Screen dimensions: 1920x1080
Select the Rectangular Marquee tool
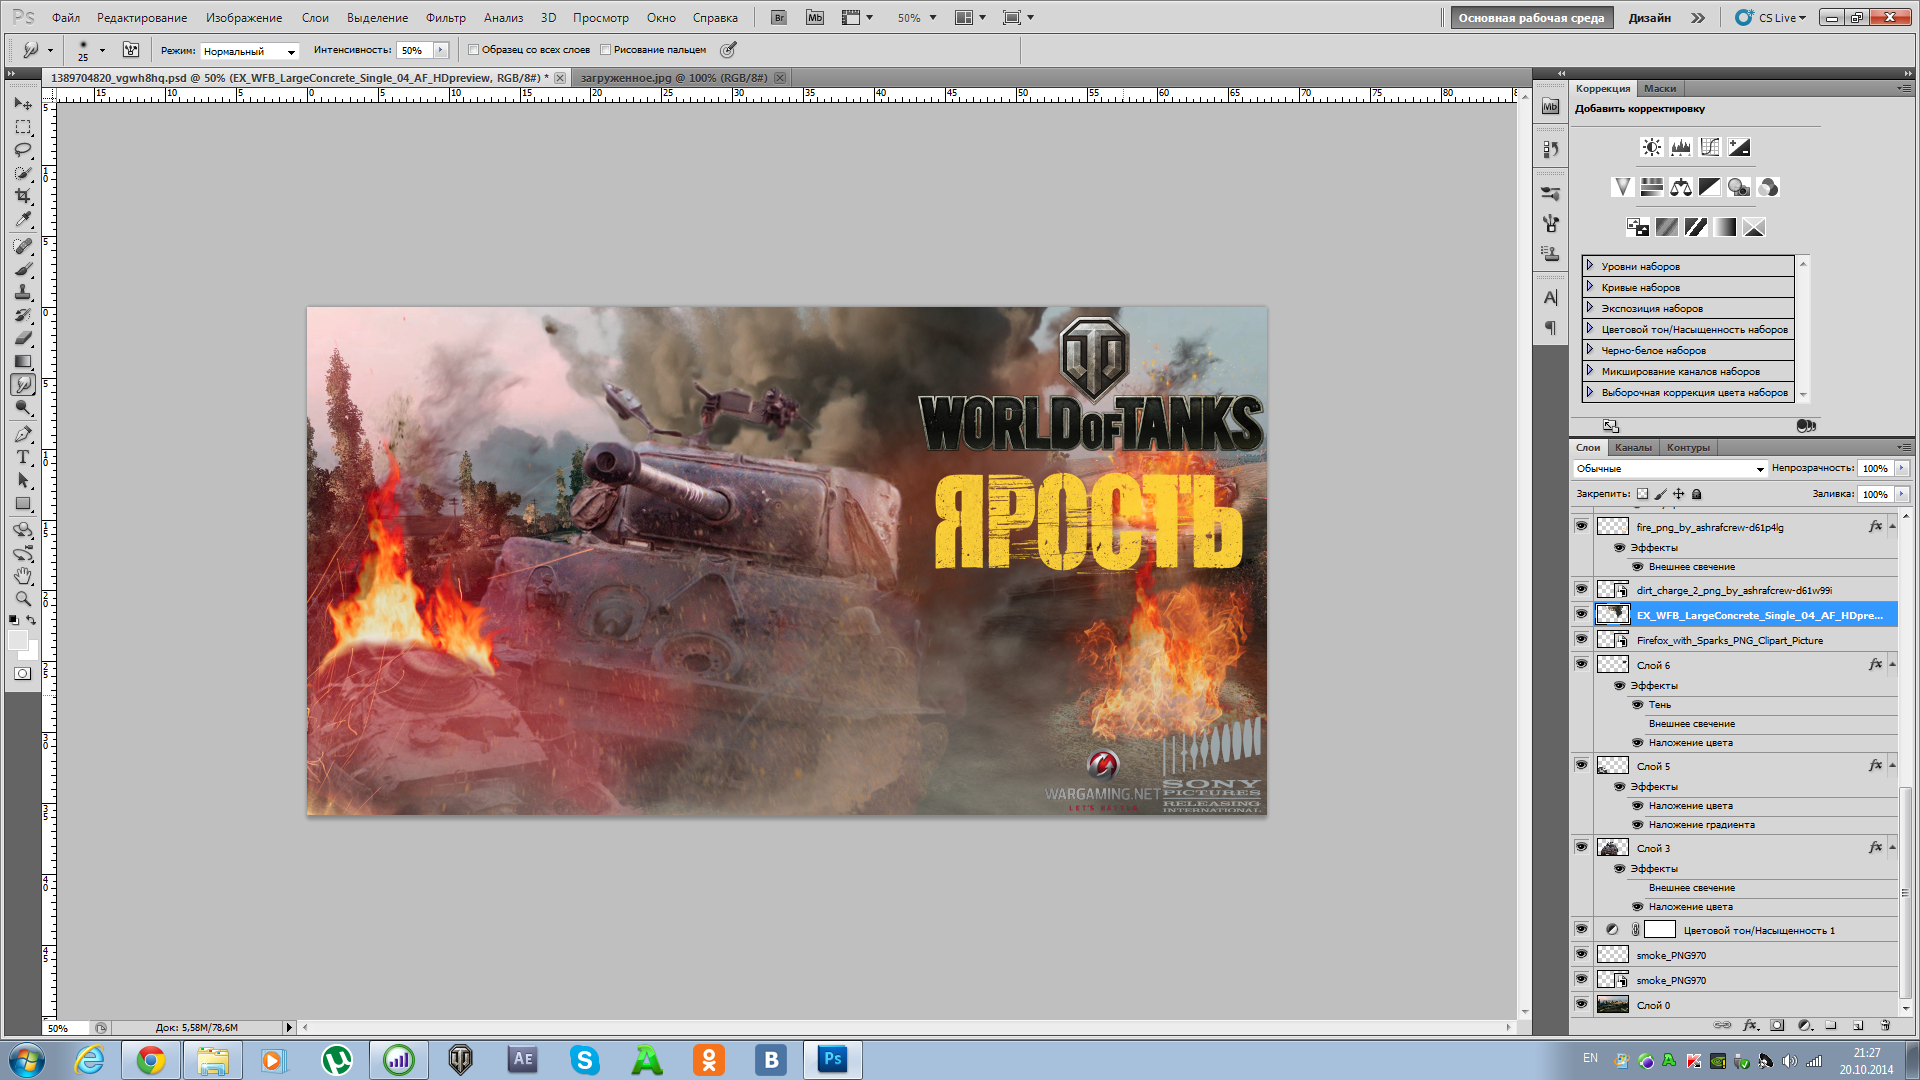[23, 127]
